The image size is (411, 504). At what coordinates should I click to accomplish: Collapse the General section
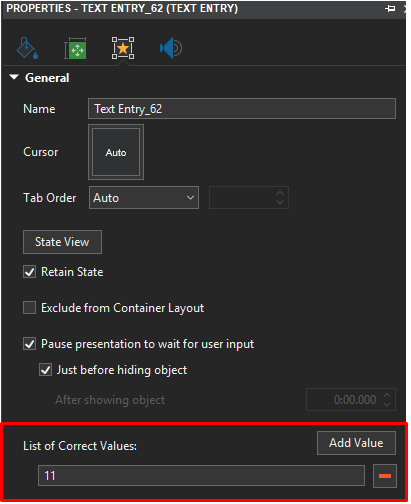(x=14, y=77)
